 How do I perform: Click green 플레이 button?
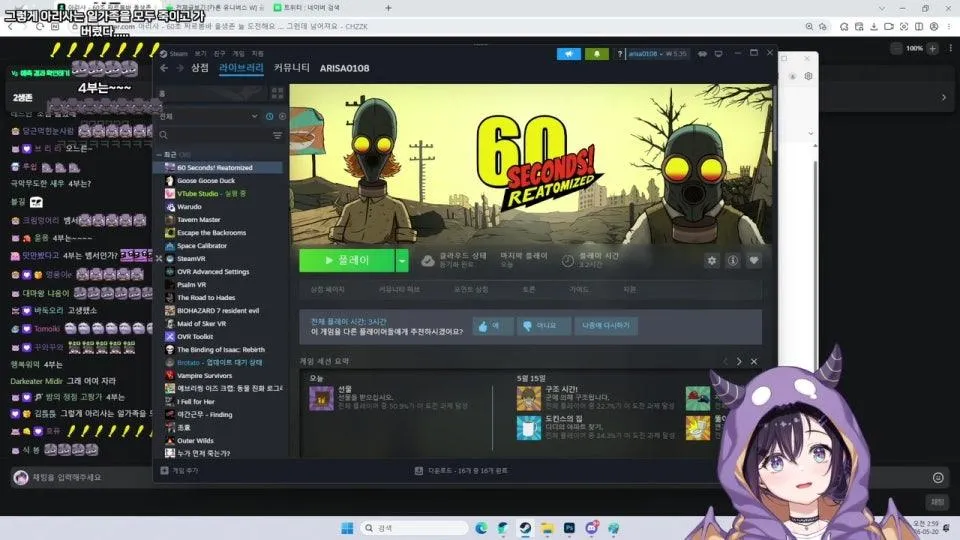347,261
